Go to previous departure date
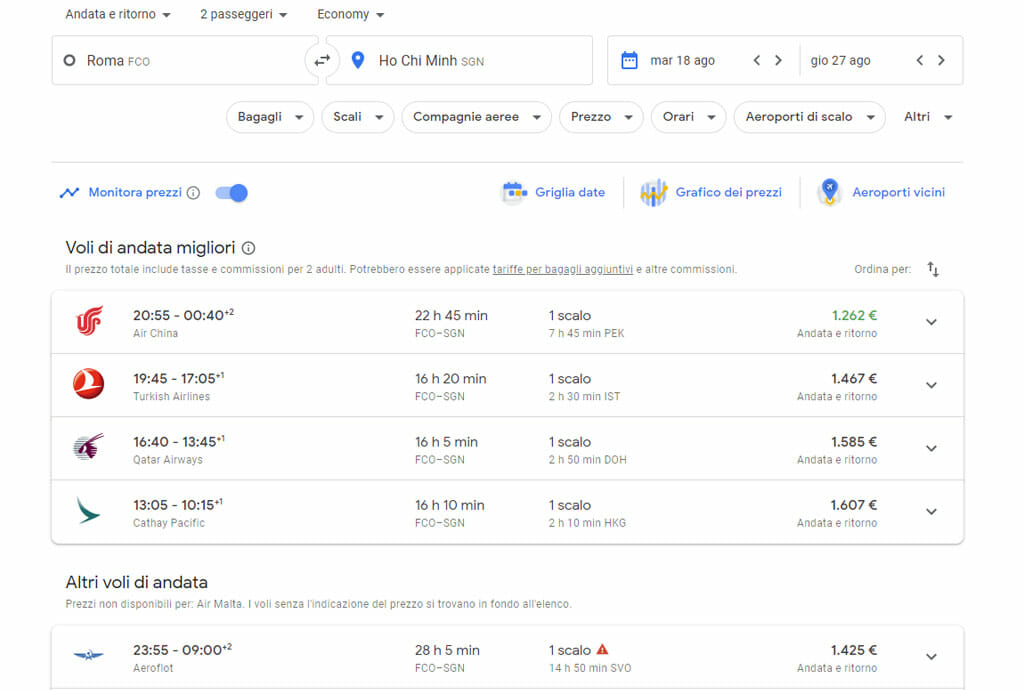 point(757,60)
